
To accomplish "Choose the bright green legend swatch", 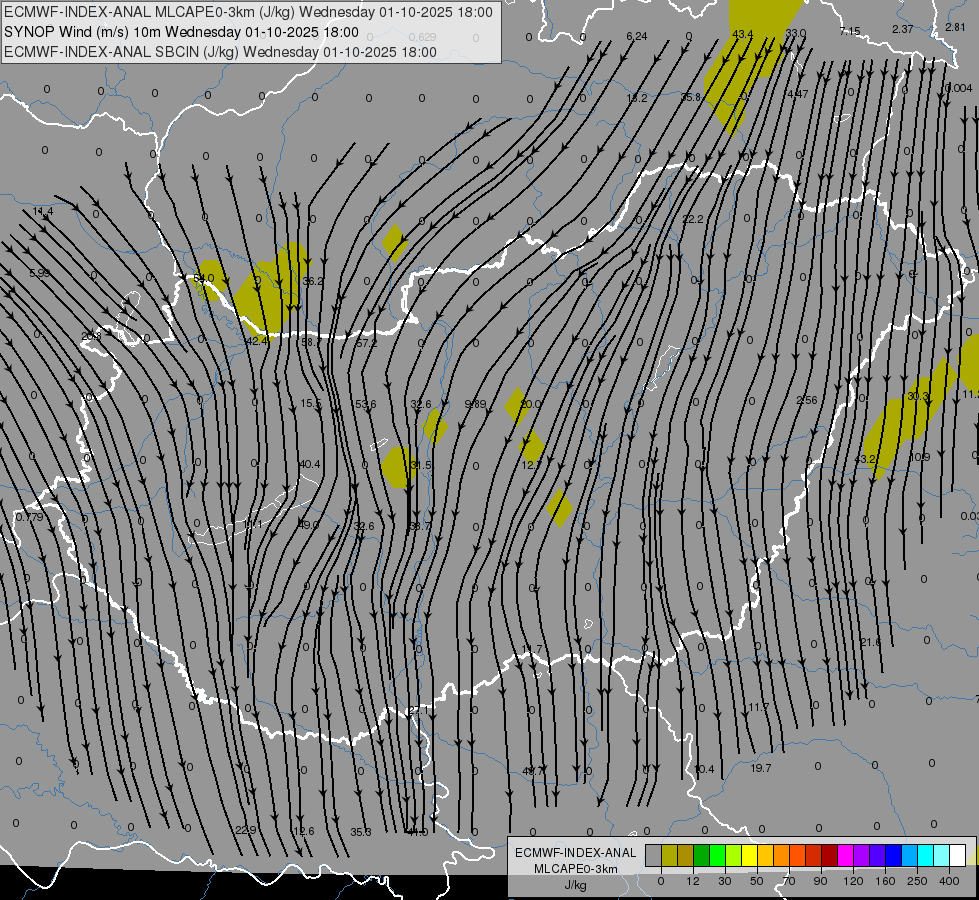I will pyautogui.click(x=718, y=855).
